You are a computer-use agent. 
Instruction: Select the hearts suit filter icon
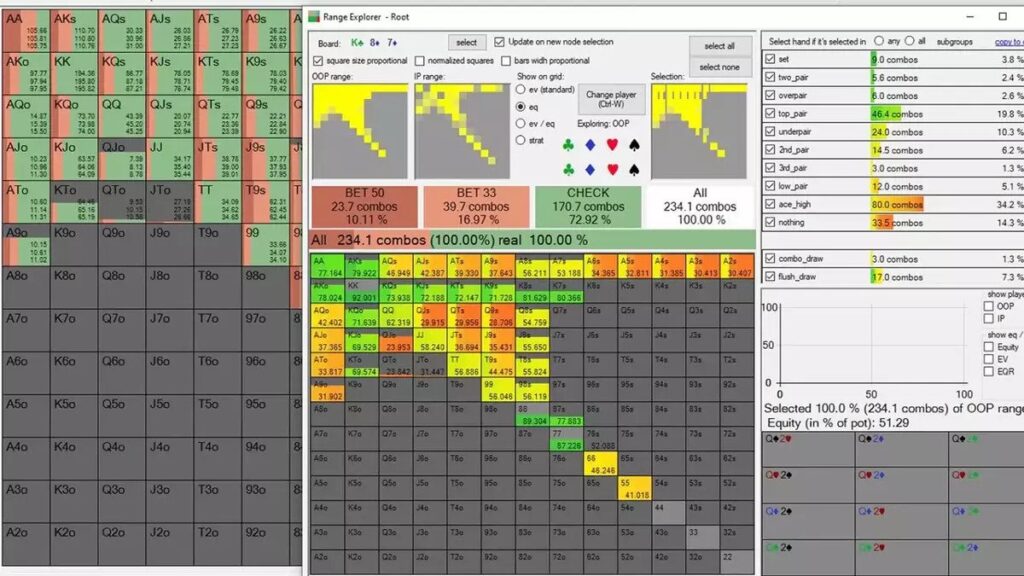[612, 144]
